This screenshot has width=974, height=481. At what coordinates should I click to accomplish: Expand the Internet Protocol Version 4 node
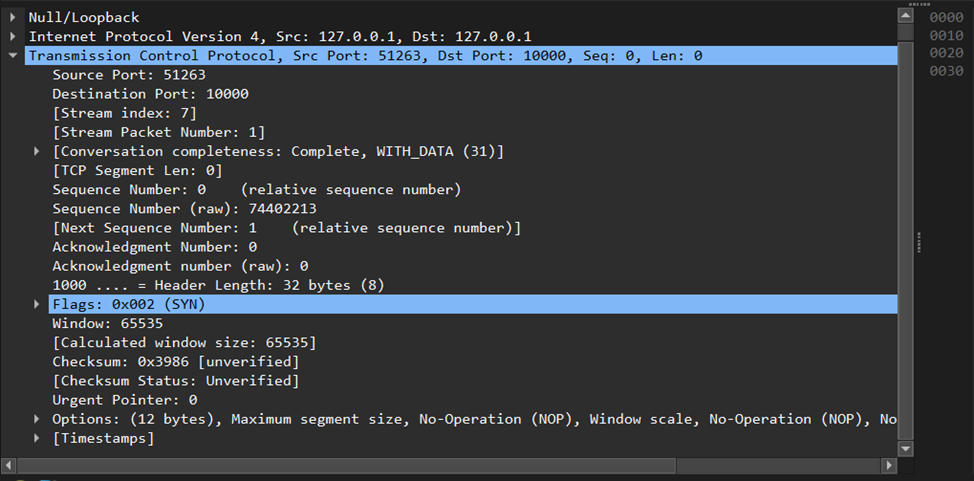(x=13, y=37)
